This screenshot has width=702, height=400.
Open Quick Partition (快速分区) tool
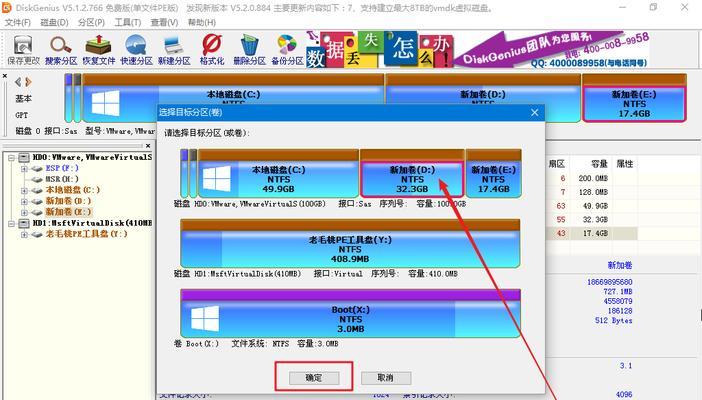136,50
